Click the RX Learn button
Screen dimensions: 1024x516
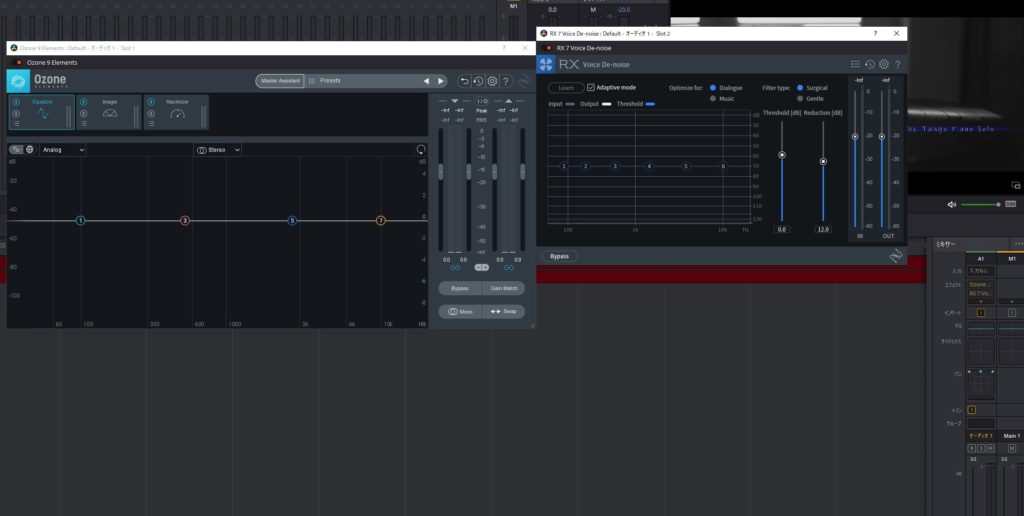pyautogui.click(x=566, y=88)
